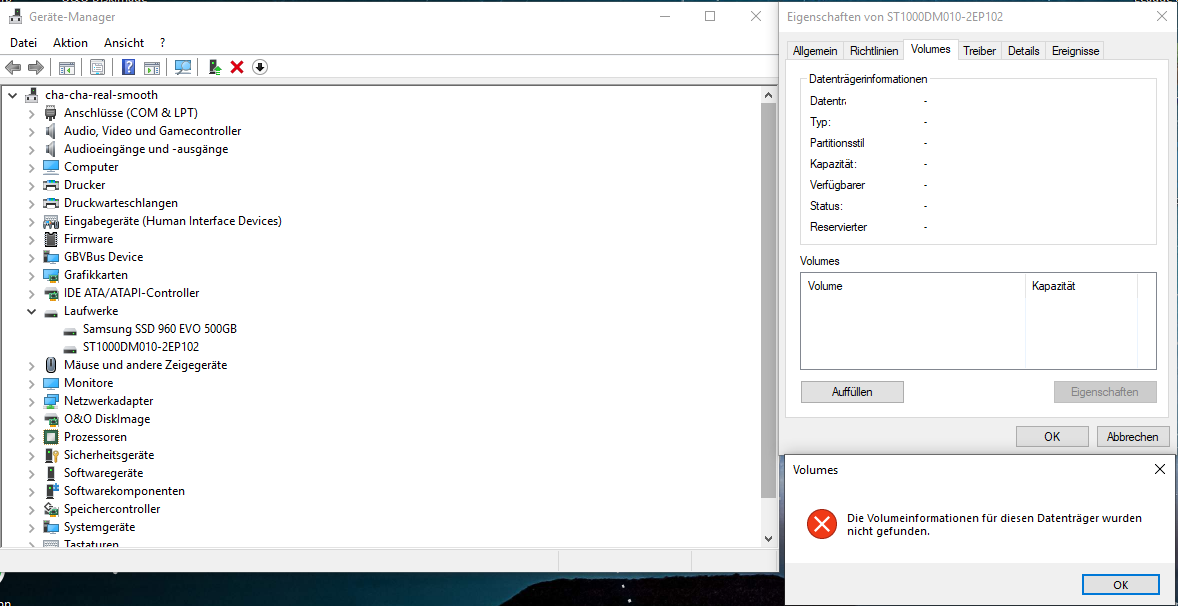Click the Audioeingänge und -ausgänge speaker icon
This screenshot has height=606, width=1178.
[51, 149]
